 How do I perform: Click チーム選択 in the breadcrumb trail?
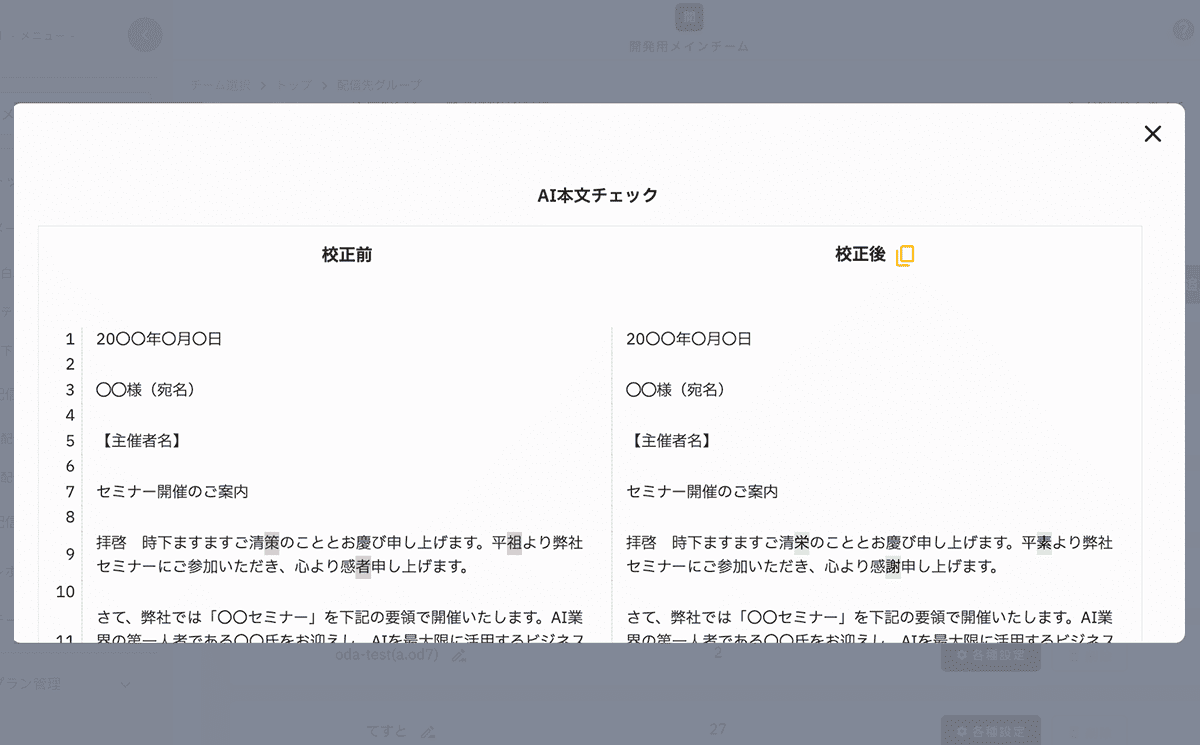coord(222,86)
